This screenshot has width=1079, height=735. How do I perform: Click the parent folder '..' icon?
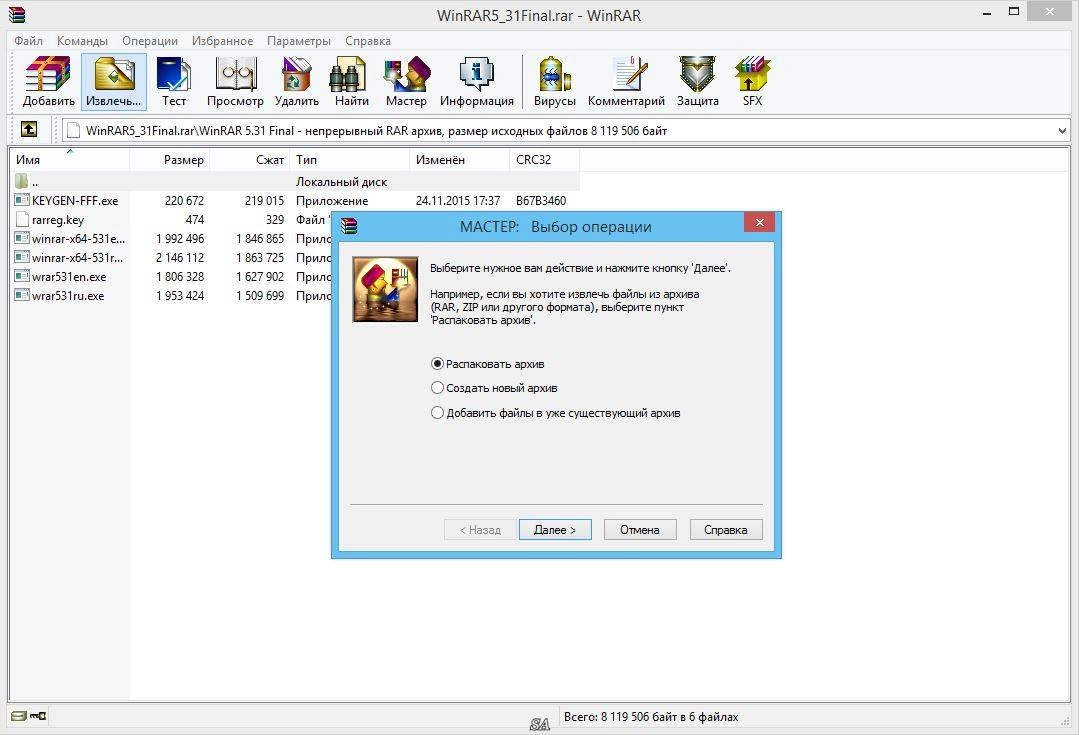pos(21,182)
